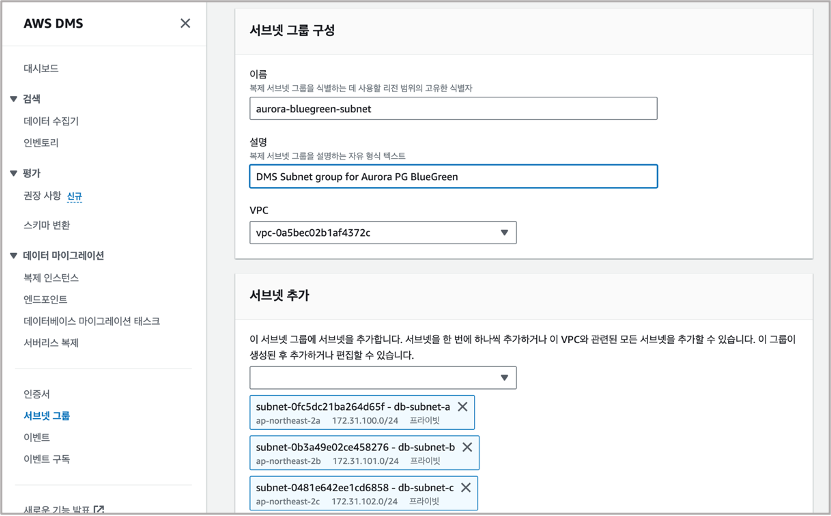Image resolution: width=831 pixels, height=516 pixels.
Task: Click the AWS DMS title
Action: click(x=53, y=23)
